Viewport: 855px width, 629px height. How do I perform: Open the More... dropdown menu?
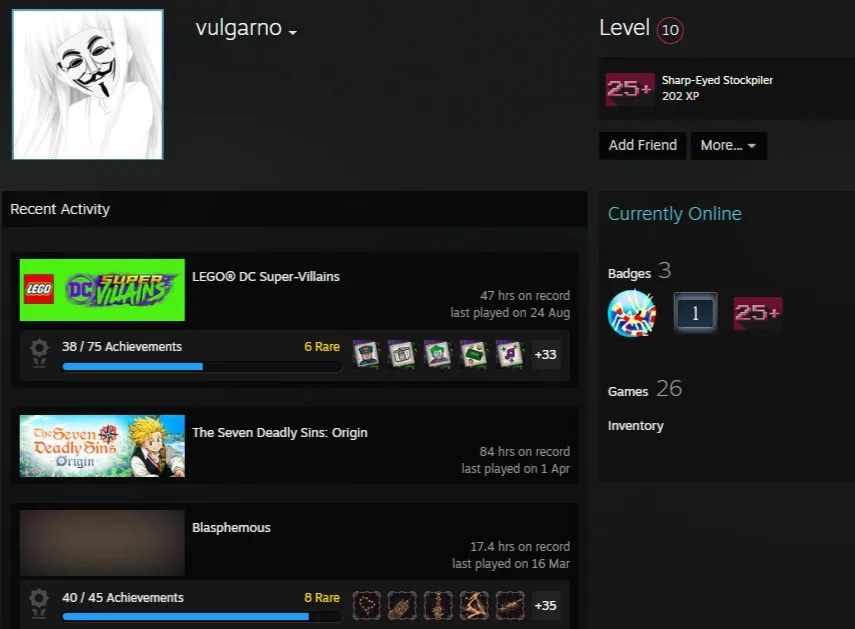[x=728, y=146]
